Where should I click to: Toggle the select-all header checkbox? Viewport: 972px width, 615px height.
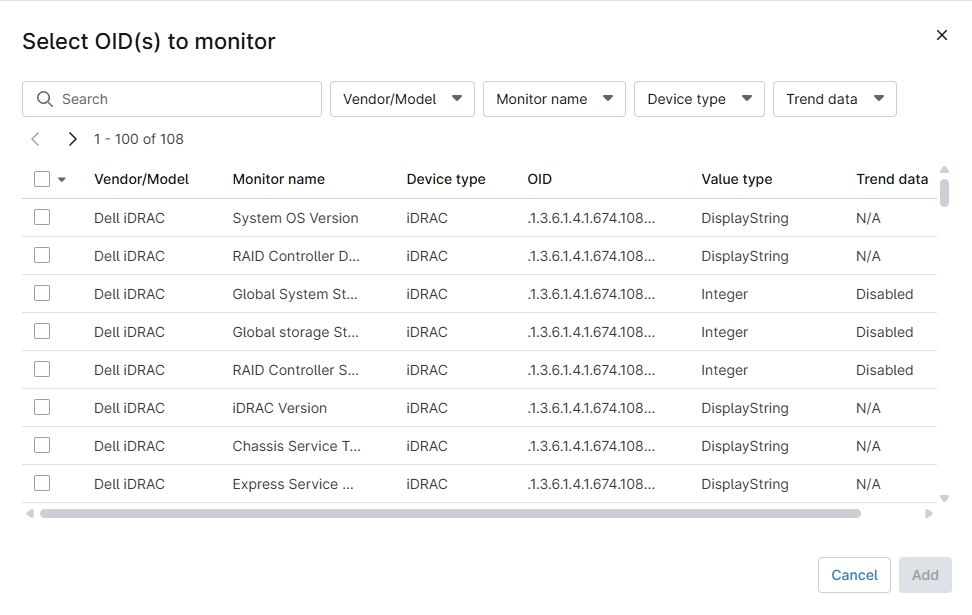[42, 179]
